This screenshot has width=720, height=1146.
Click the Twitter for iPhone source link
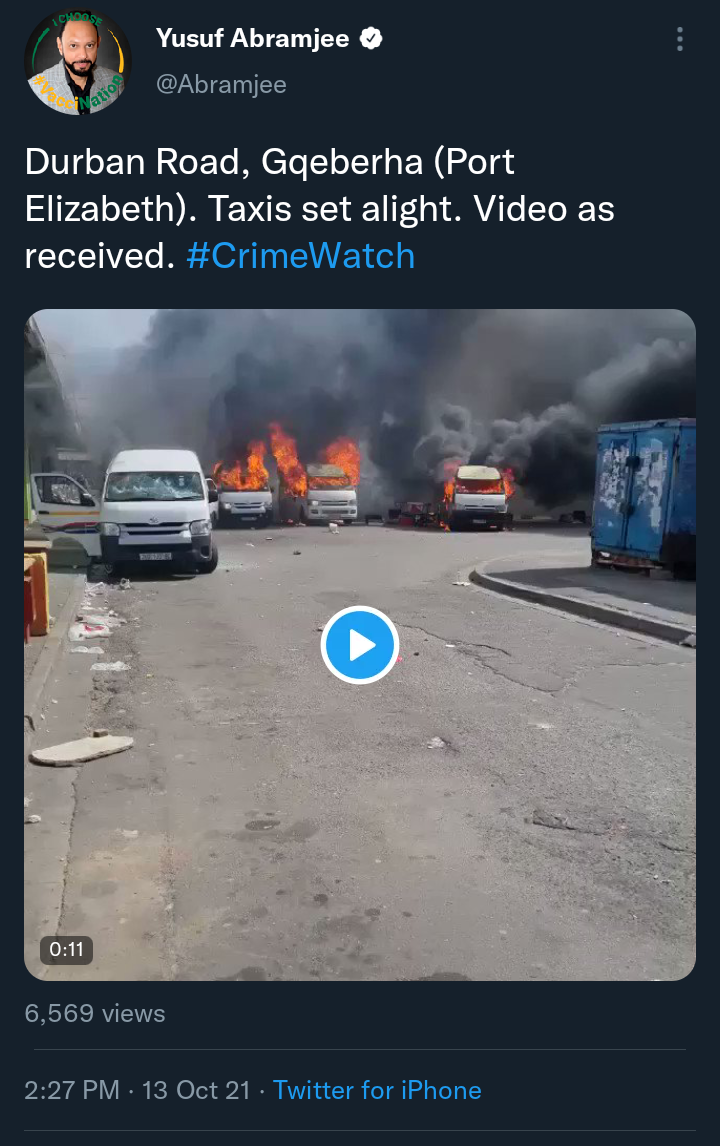377,1090
